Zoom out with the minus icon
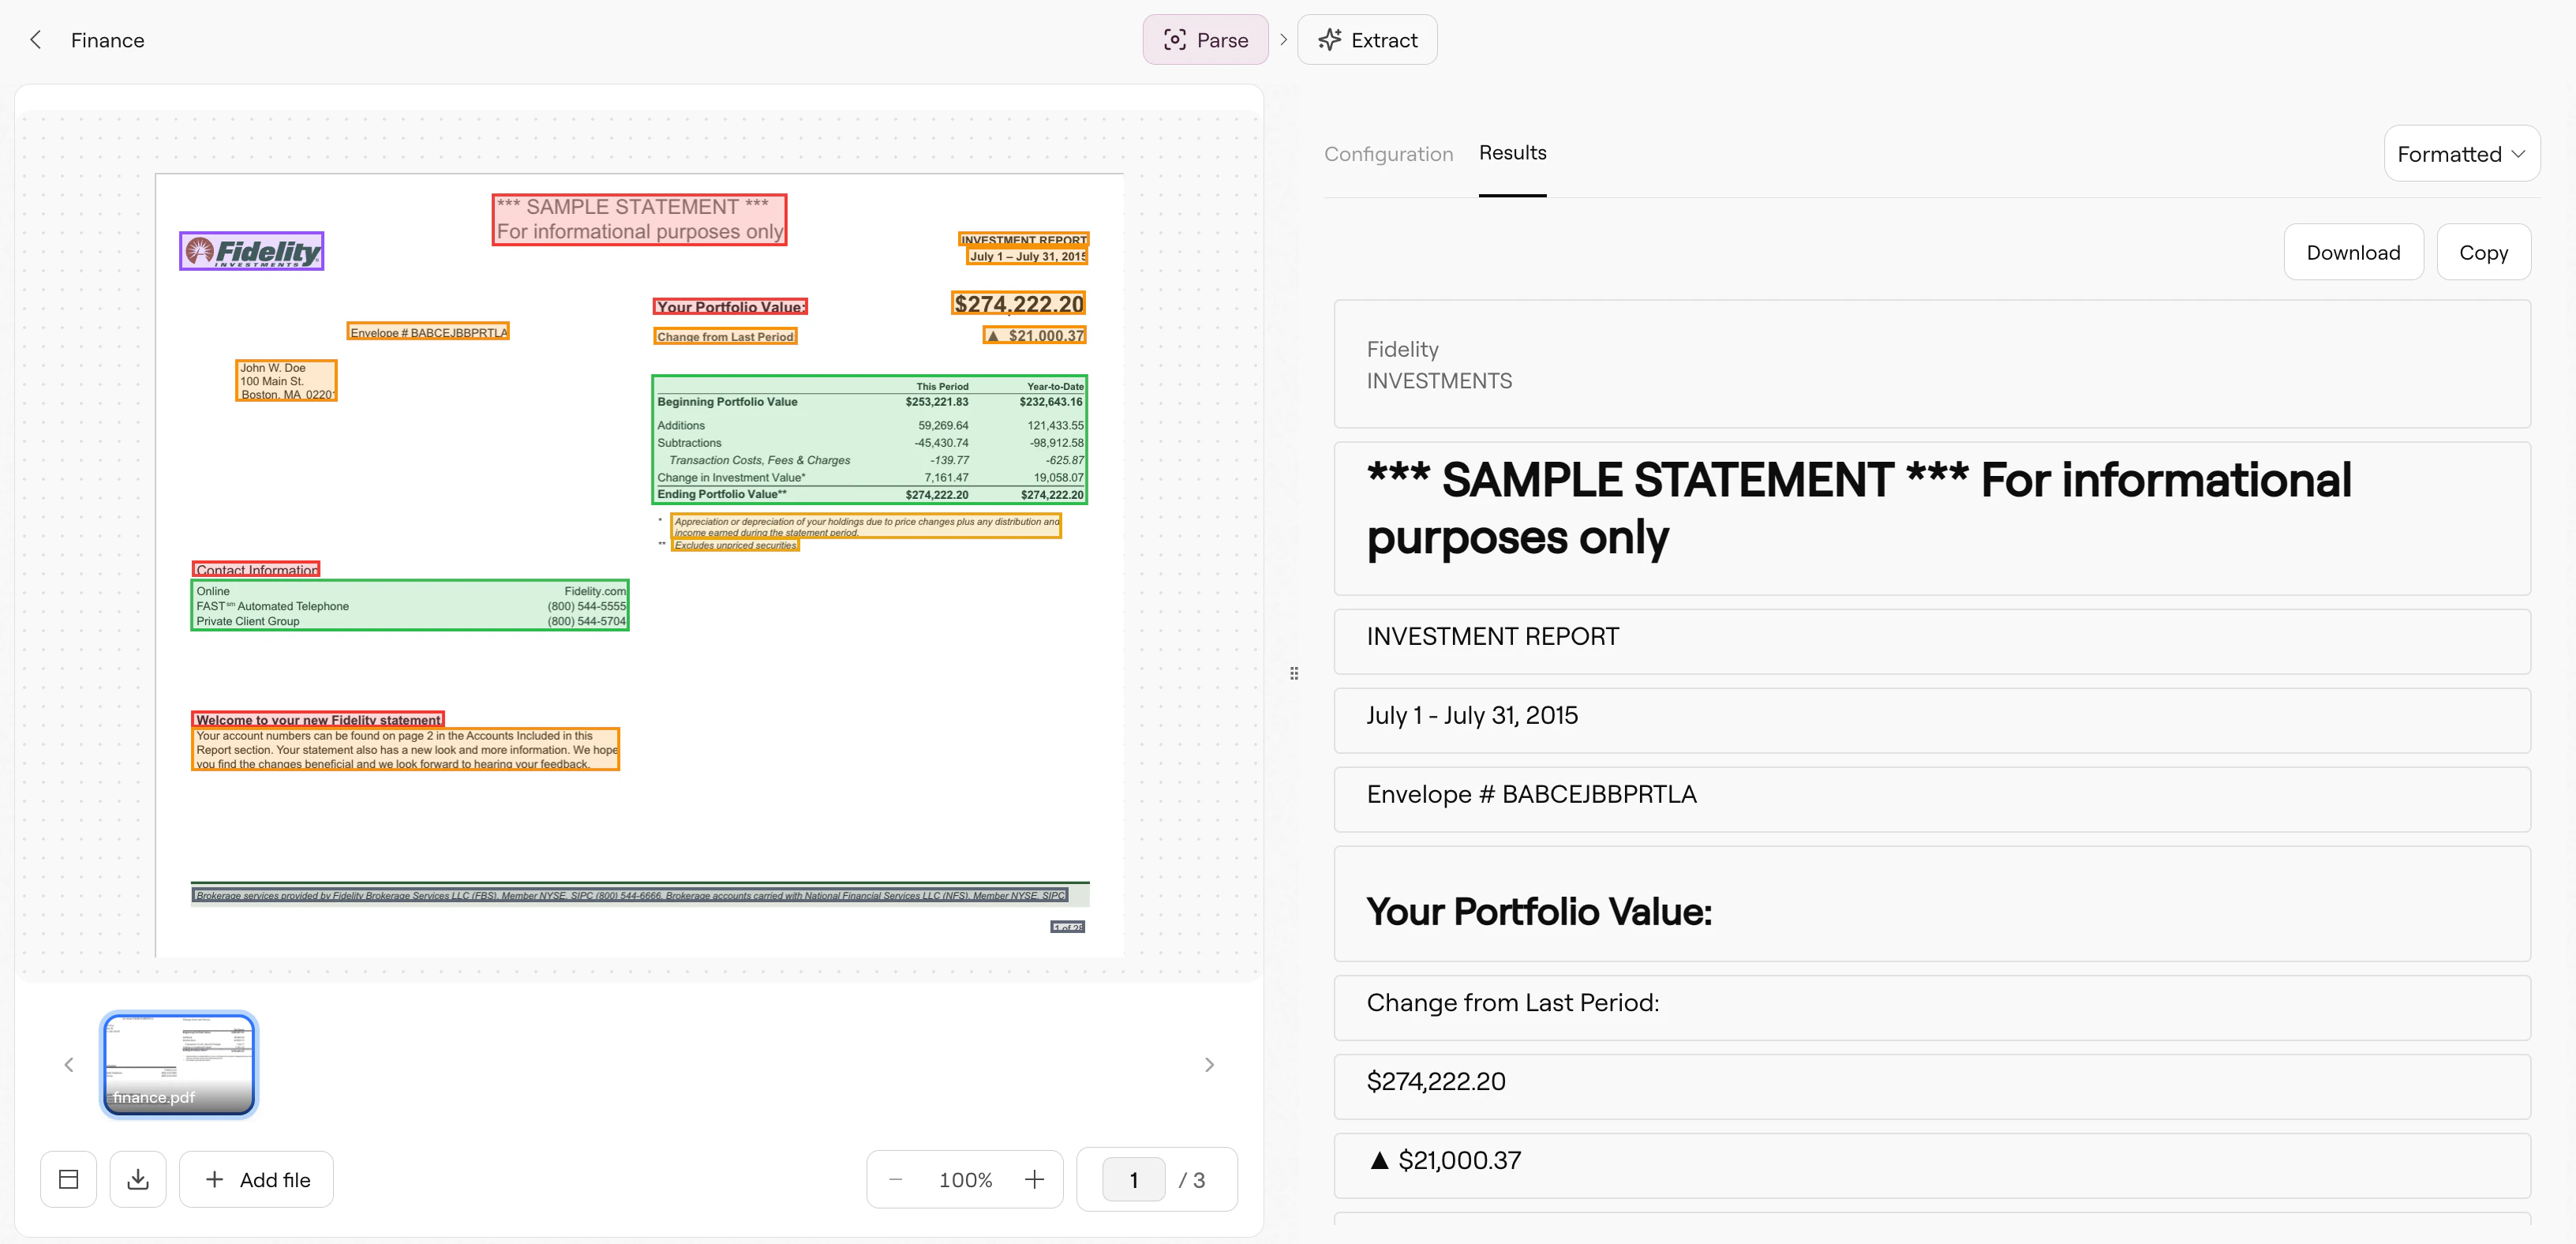 [895, 1179]
